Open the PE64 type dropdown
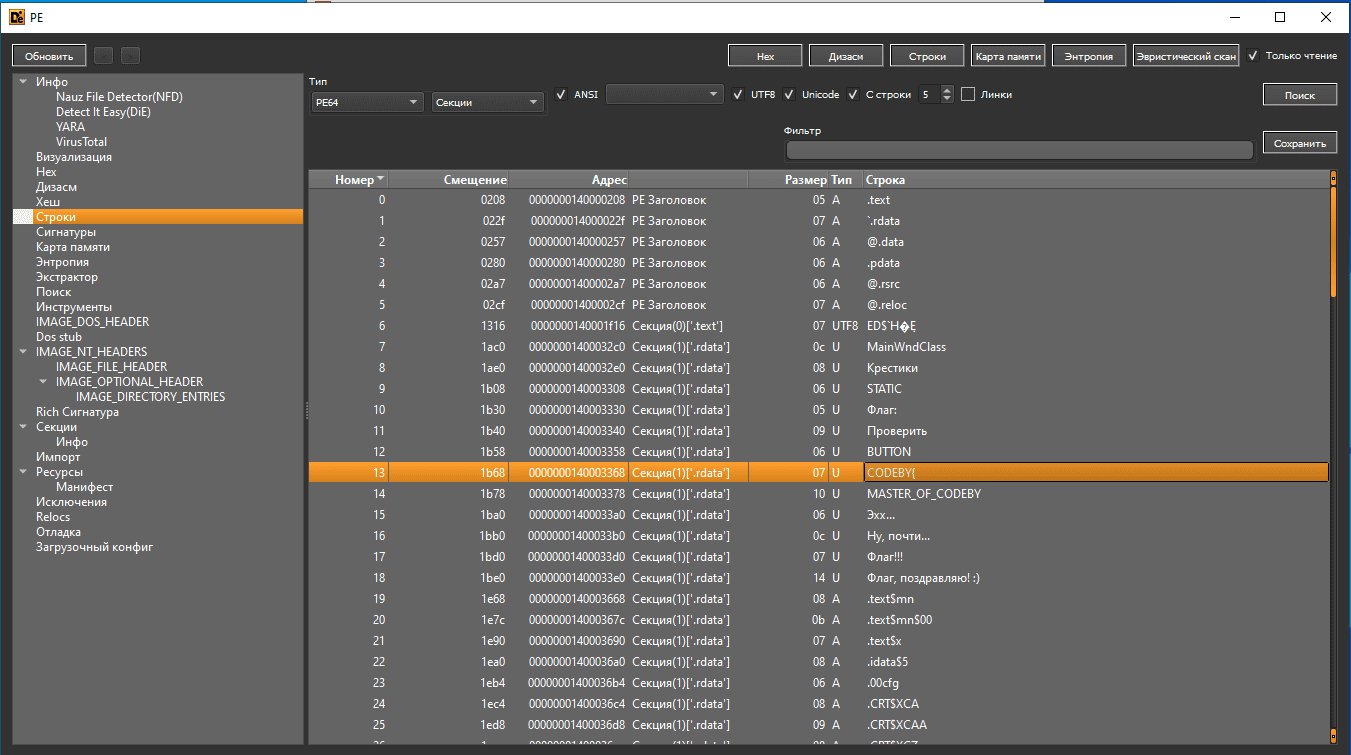1351x755 pixels. [367, 102]
